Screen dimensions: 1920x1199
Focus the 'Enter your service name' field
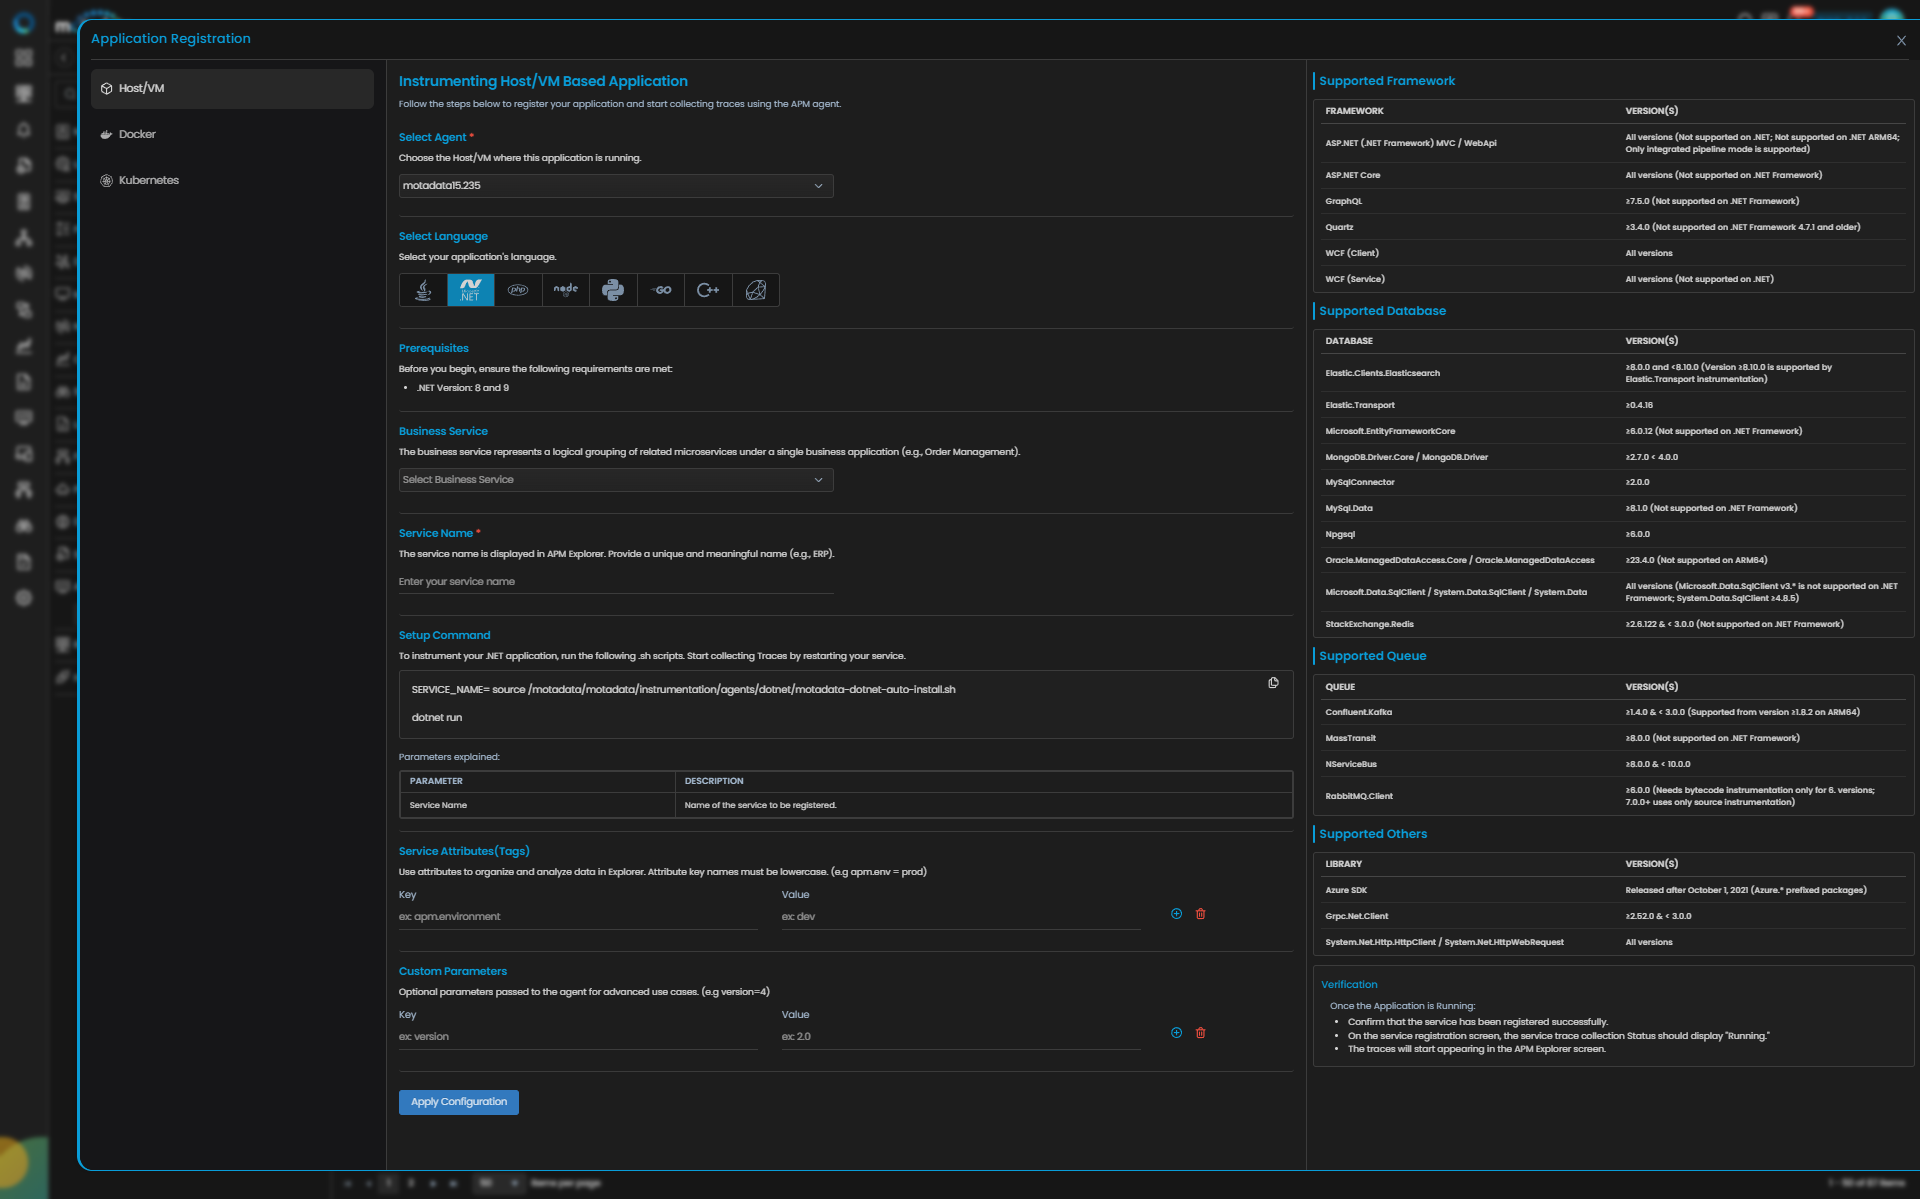tap(616, 582)
